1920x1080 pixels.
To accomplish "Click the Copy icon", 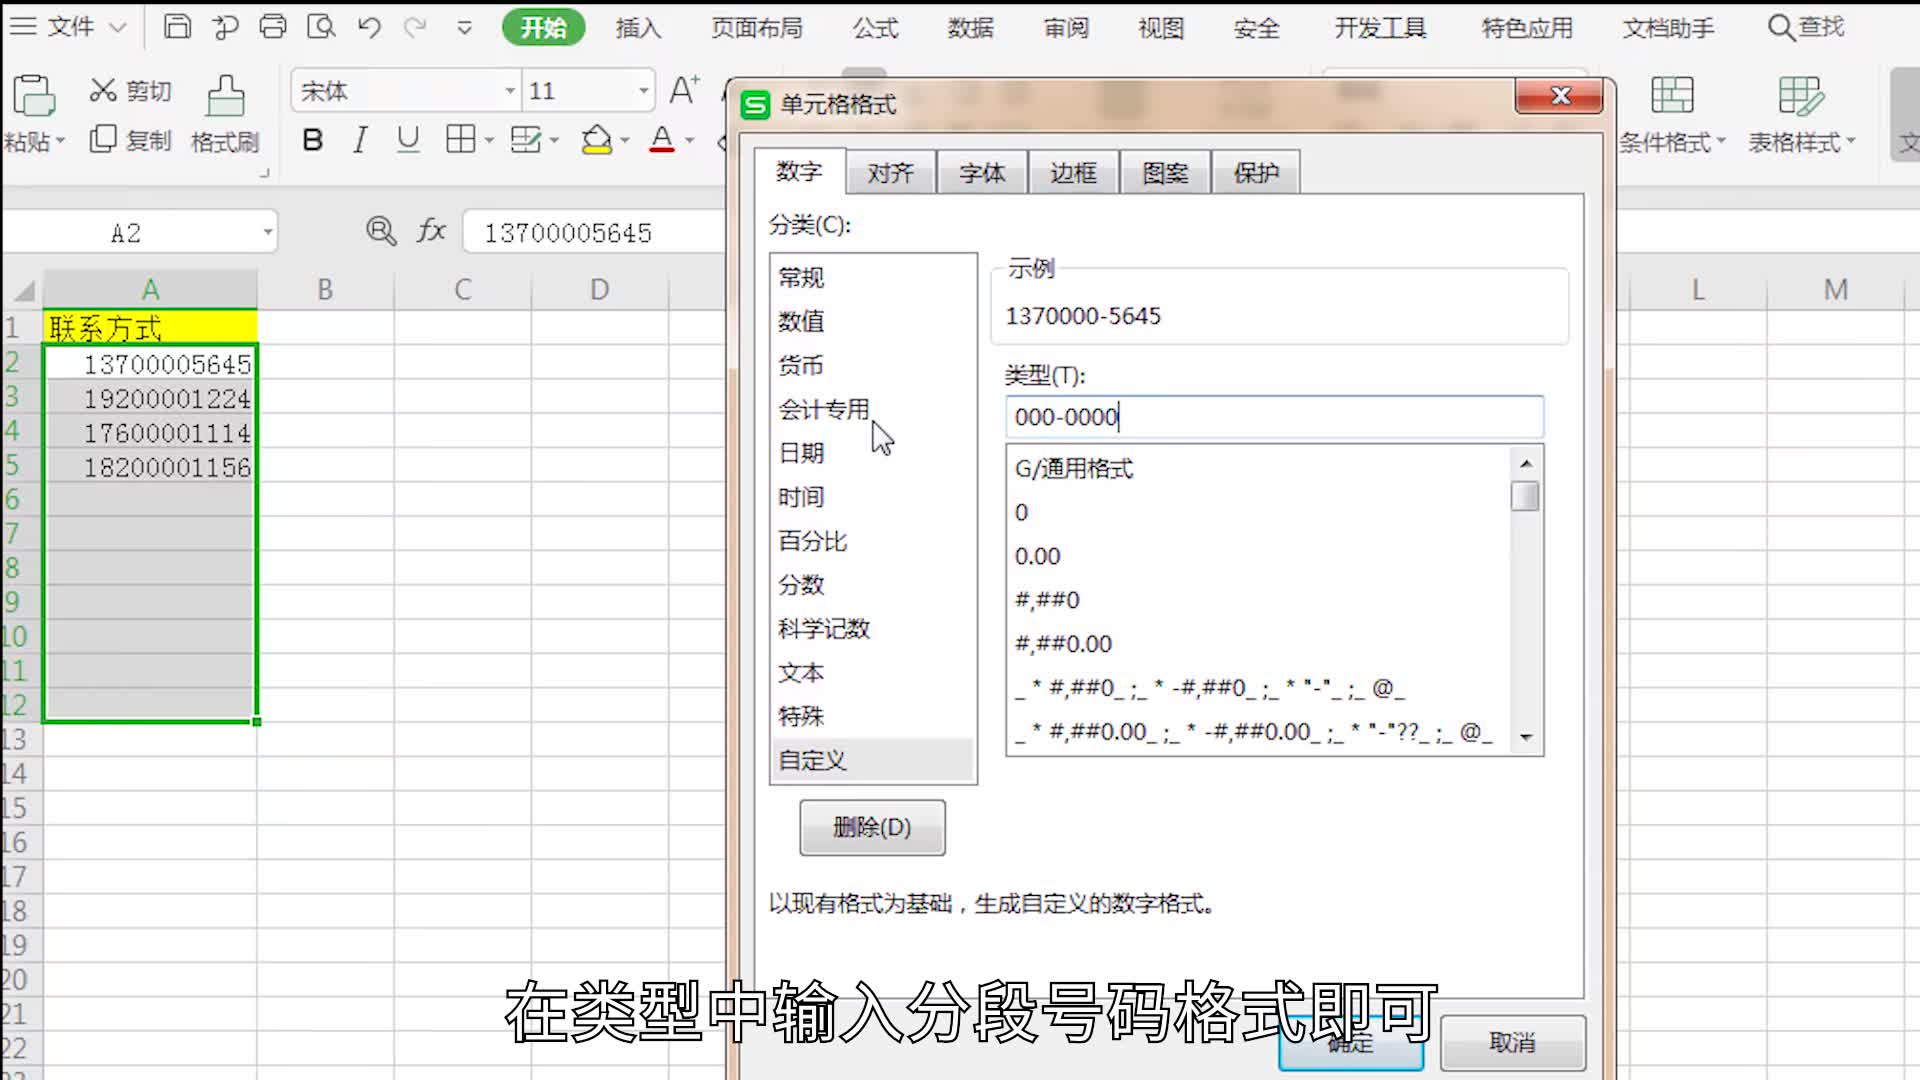I will tap(103, 139).
